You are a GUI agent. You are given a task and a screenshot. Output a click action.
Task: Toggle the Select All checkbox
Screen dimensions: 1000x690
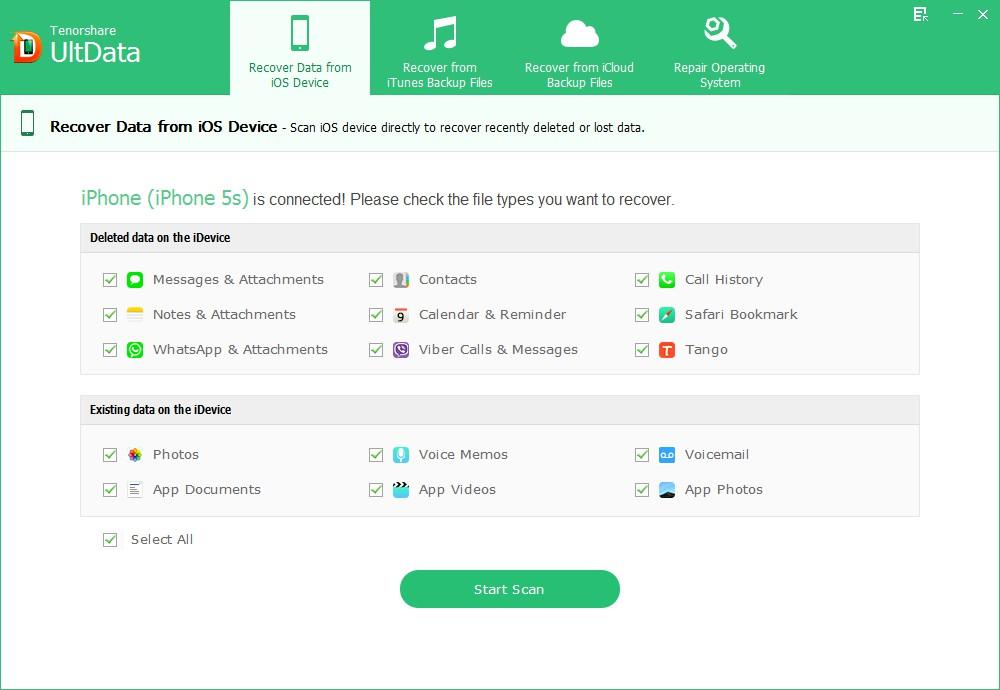click(x=110, y=539)
